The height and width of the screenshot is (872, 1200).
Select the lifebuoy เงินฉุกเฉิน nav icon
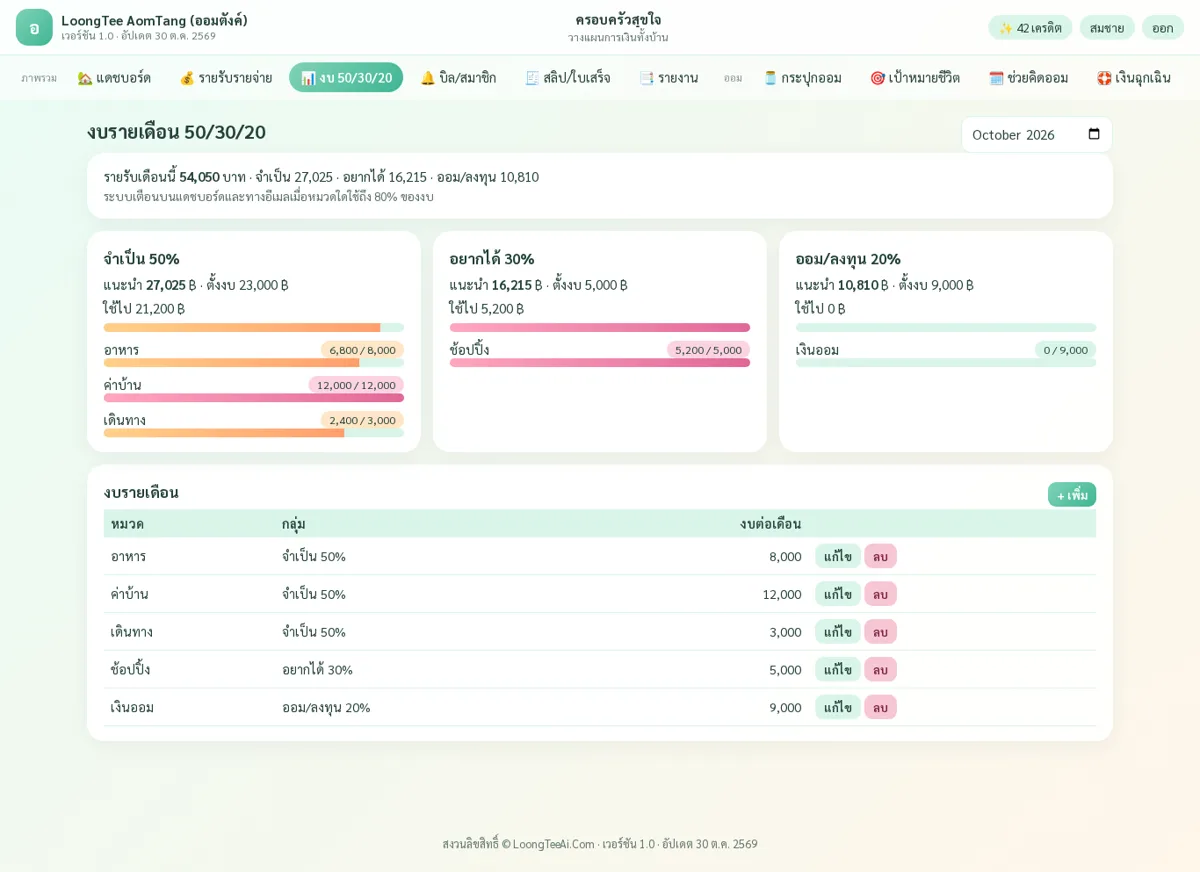[x=1104, y=78]
